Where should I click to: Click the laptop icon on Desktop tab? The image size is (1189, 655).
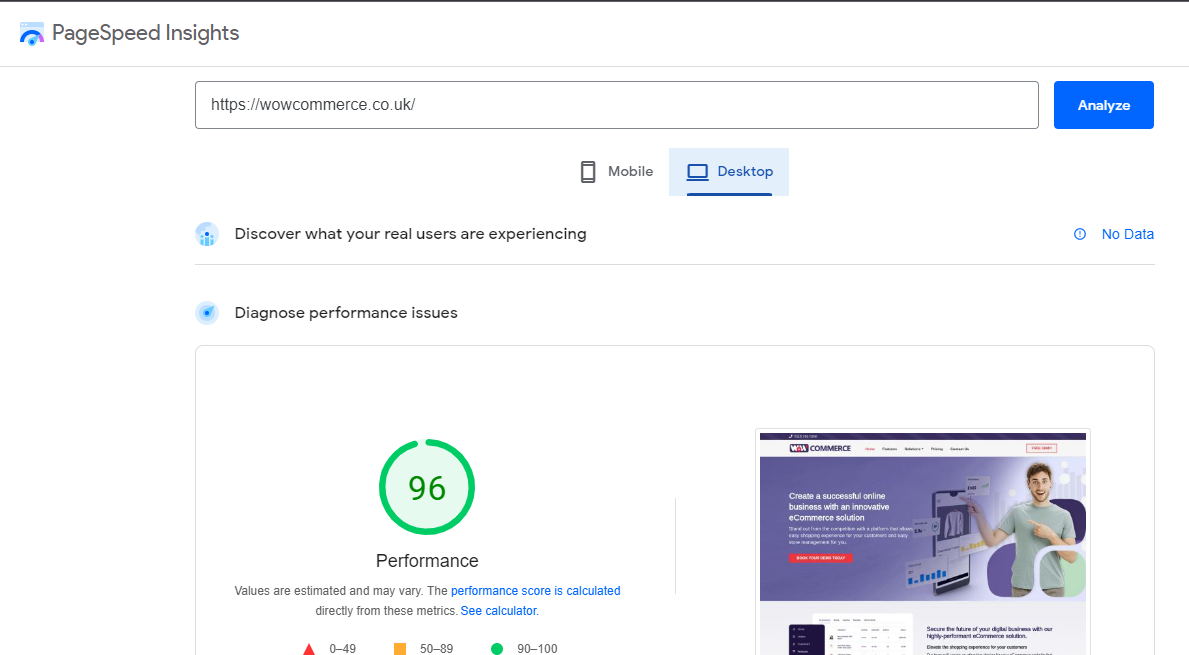point(697,172)
